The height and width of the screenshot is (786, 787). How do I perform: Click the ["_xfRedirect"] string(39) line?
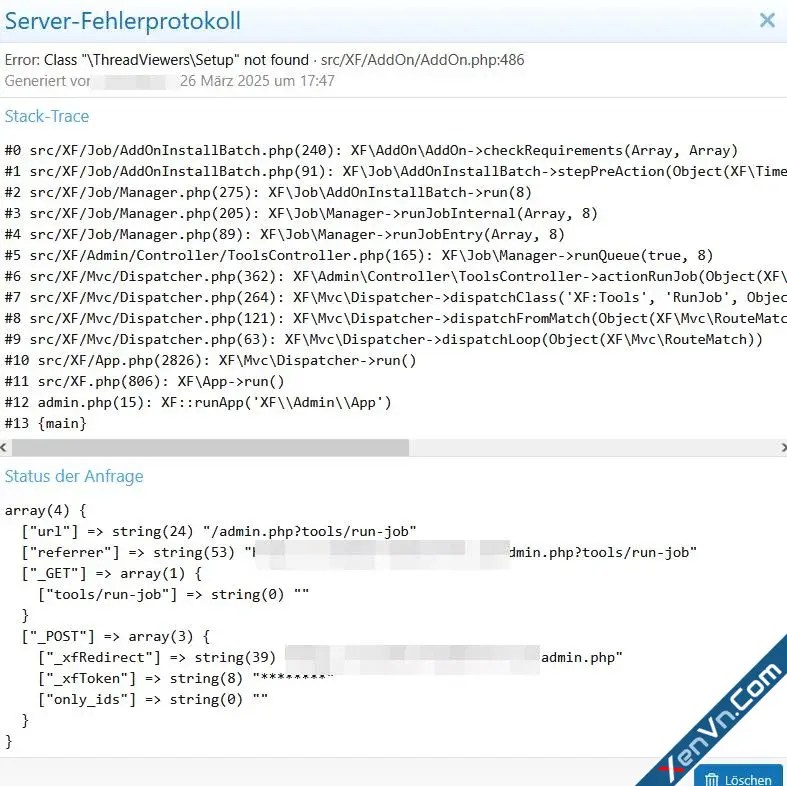click(x=330, y=658)
